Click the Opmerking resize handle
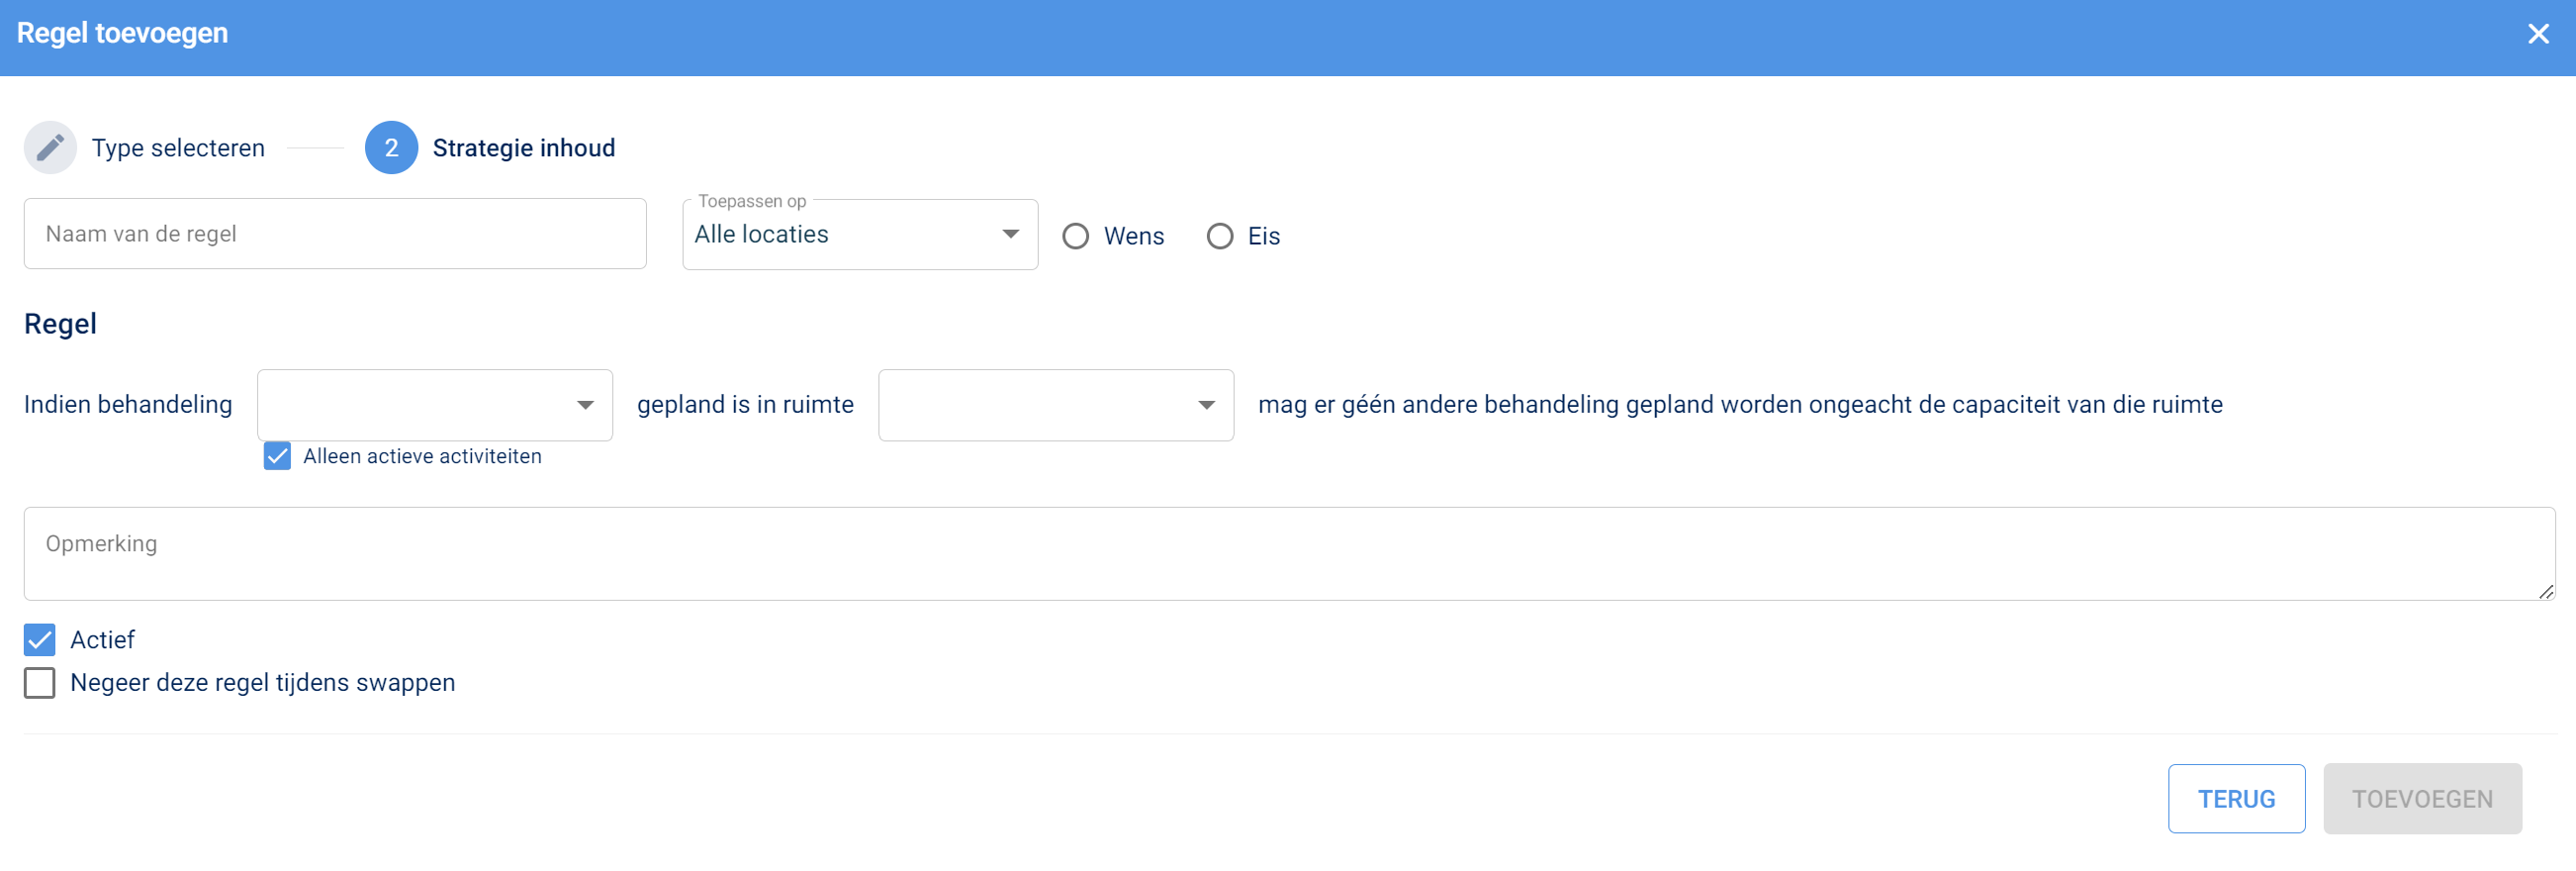The width and height of the screenshot is (2576, 871). point(2545,591)
